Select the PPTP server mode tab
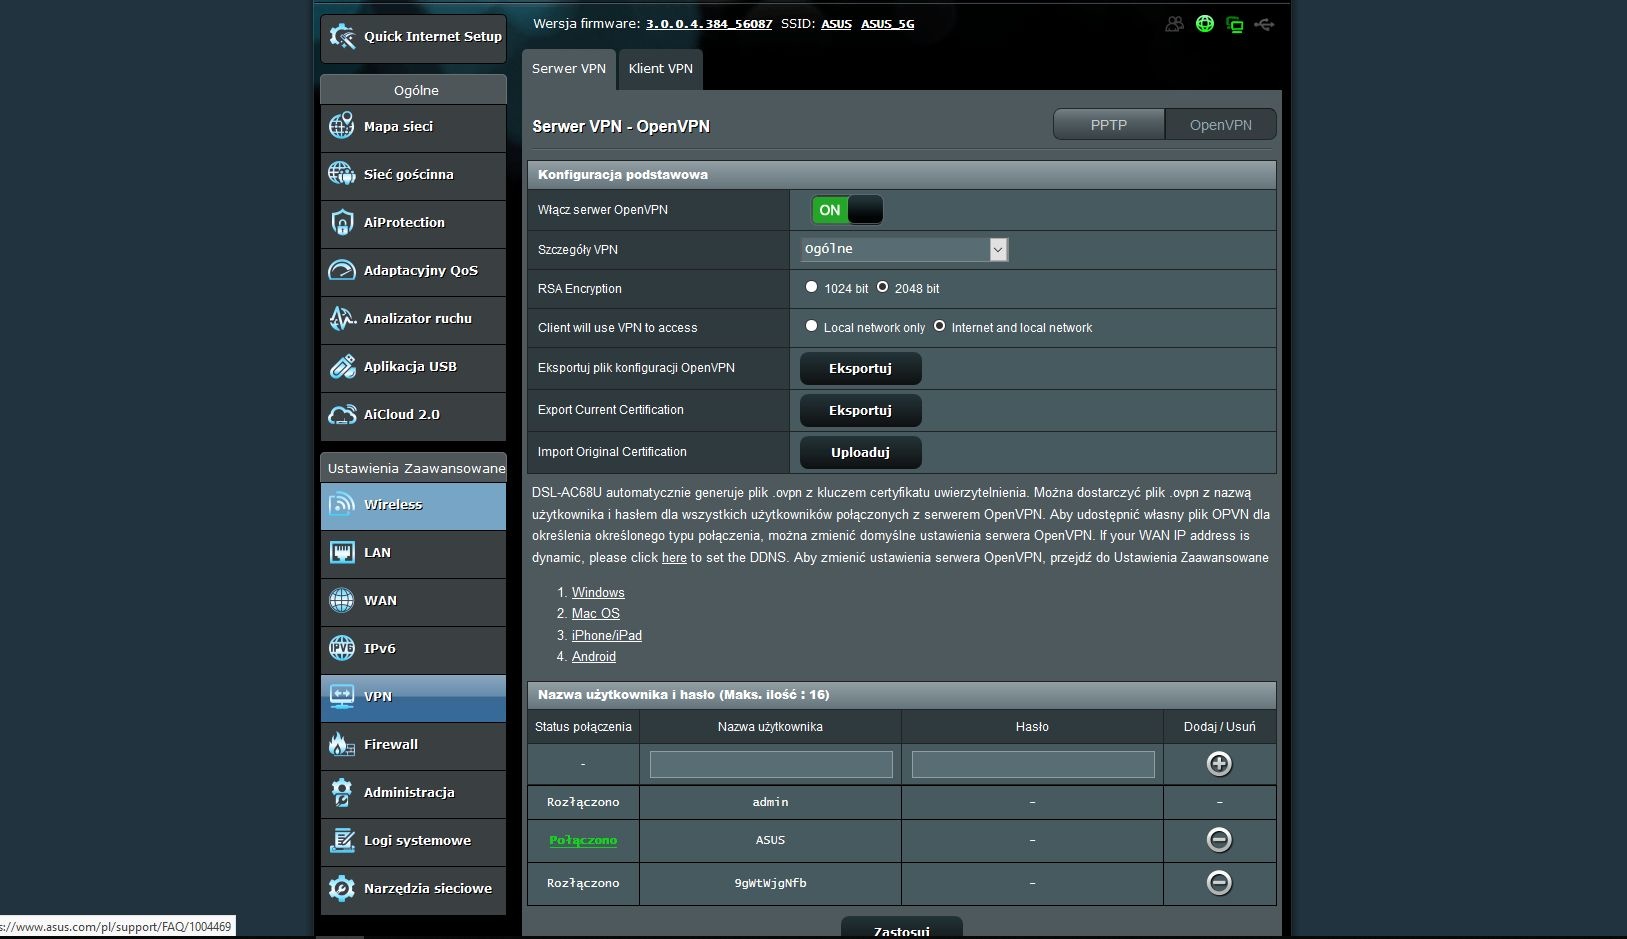The width and height of the screenshot is (1627, 939). click(1109, 125)
